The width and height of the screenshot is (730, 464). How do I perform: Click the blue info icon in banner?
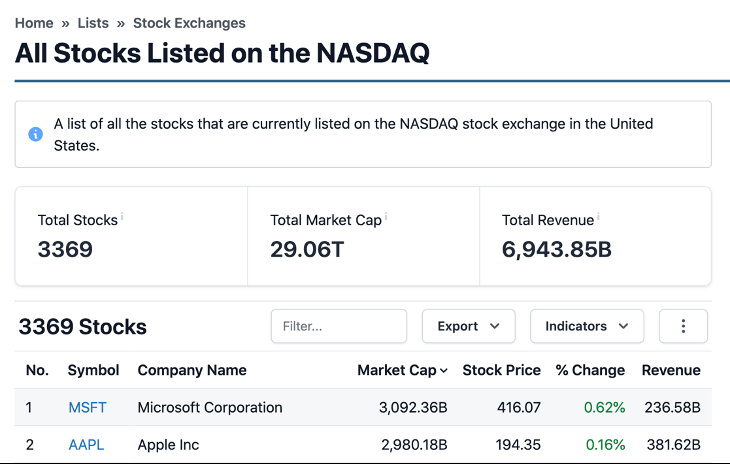click(x=35, y=134)
